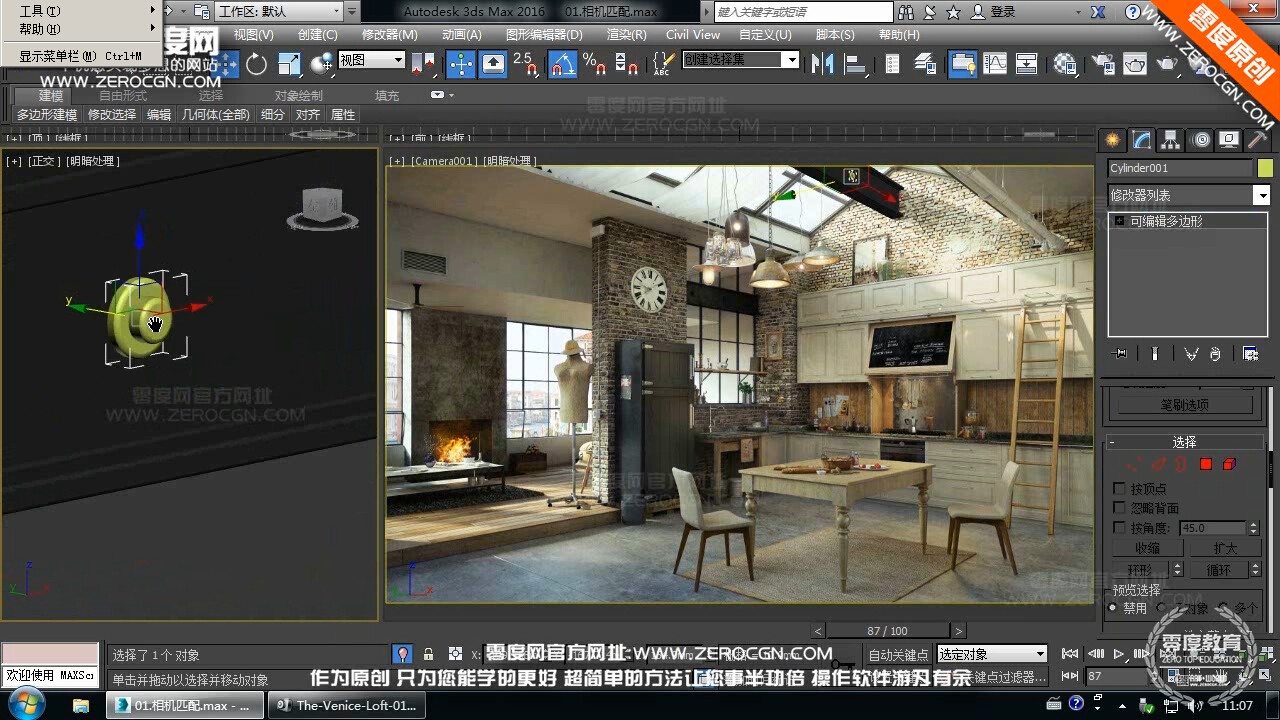Click the 循环 (Loop) button
The image size is (1280, 720).
click(1219, 570)
